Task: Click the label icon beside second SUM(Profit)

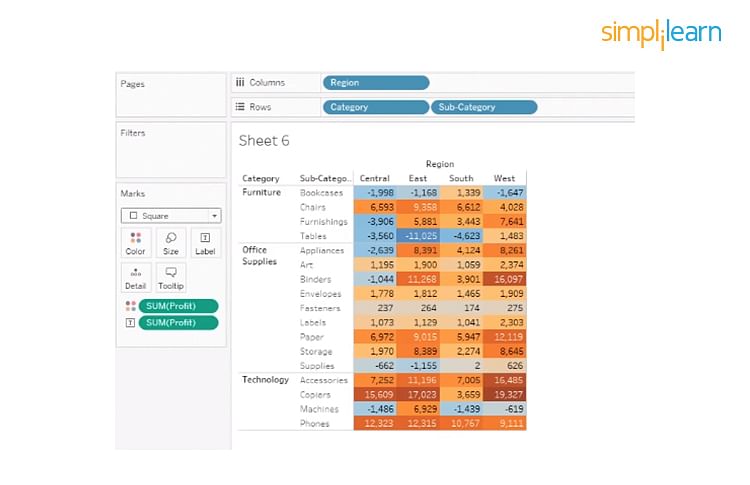Action: point(130,323)
